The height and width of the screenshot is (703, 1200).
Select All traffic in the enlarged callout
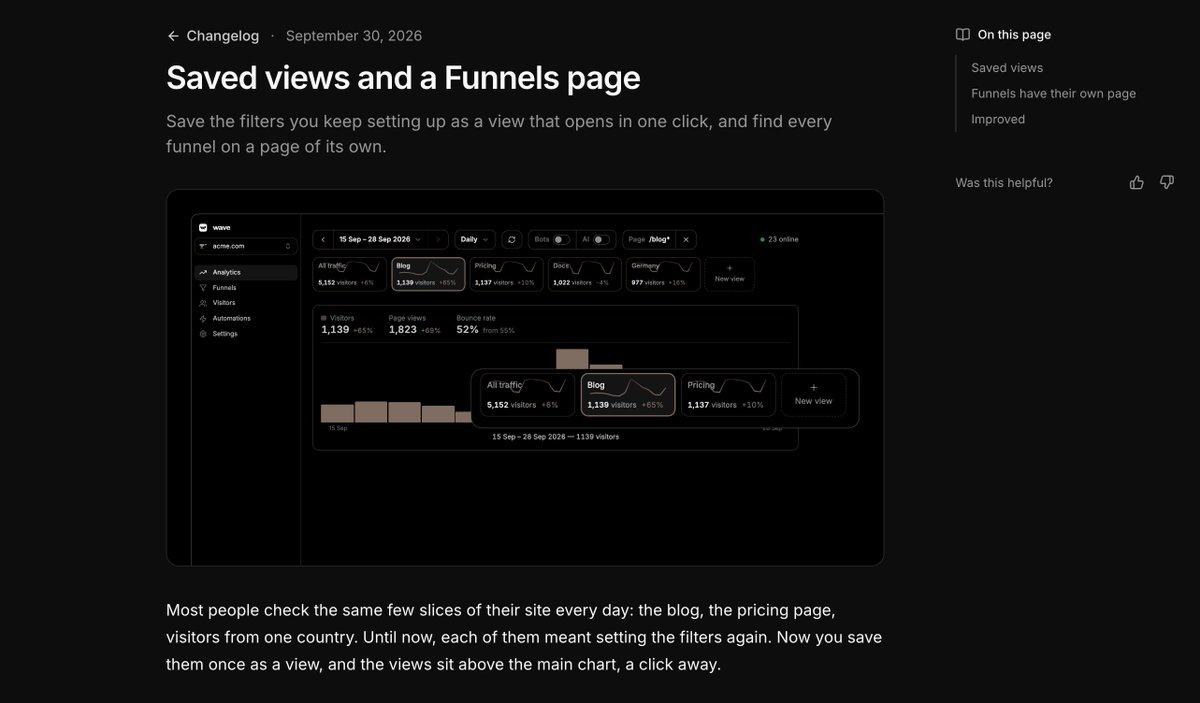click(x=528, y=395)
